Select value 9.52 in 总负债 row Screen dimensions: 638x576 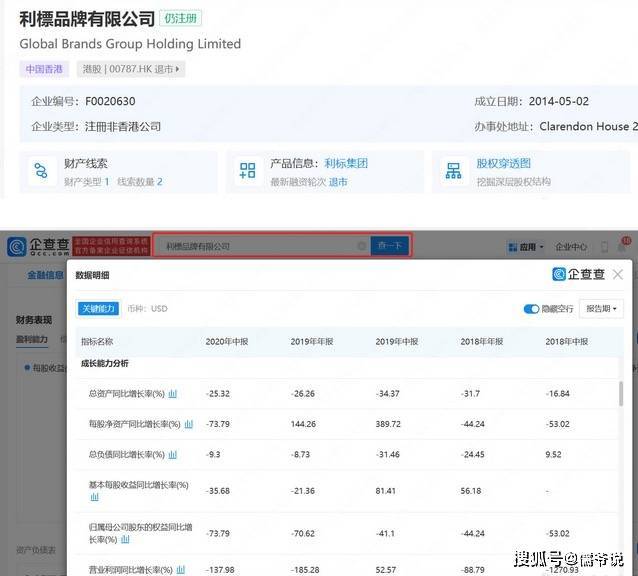[553, 455]
